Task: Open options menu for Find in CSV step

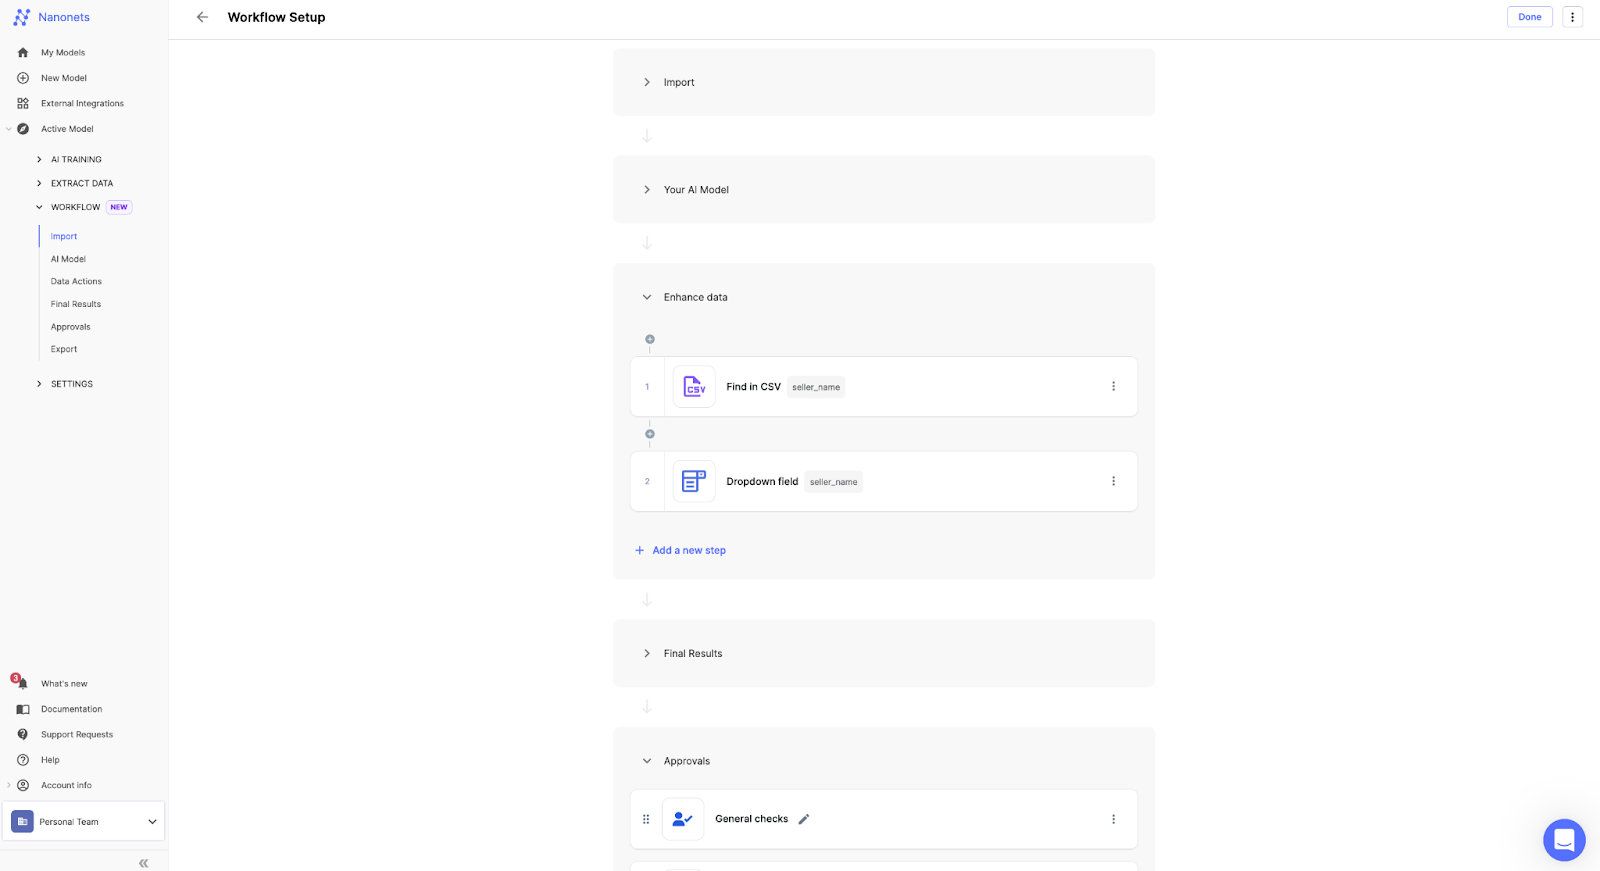Action: [x=1113, y=387]
